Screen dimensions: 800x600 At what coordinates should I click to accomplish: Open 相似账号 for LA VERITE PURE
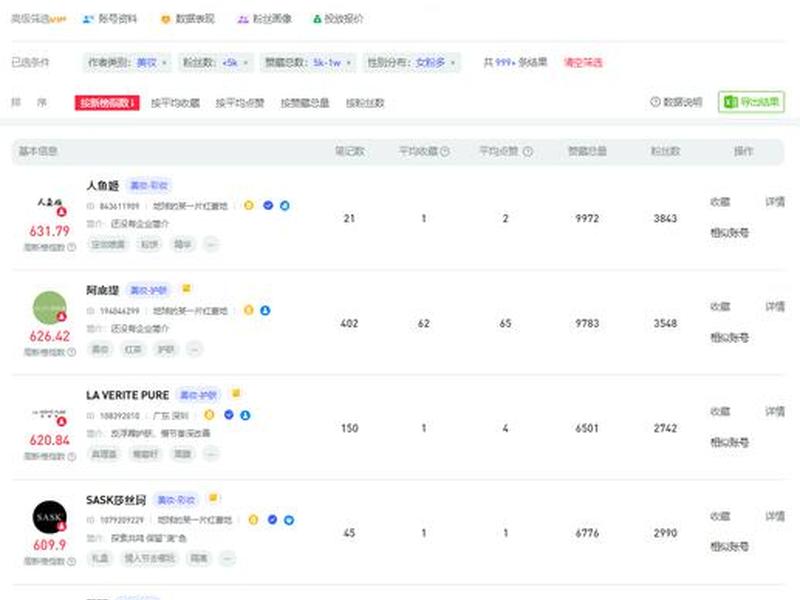730,442
